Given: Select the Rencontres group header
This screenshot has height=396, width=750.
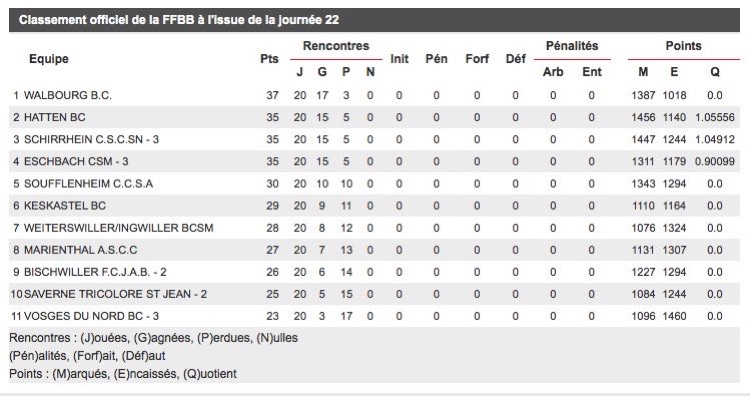Looking at the screenshot, I should pyautogui.click(x=336, y=46).
